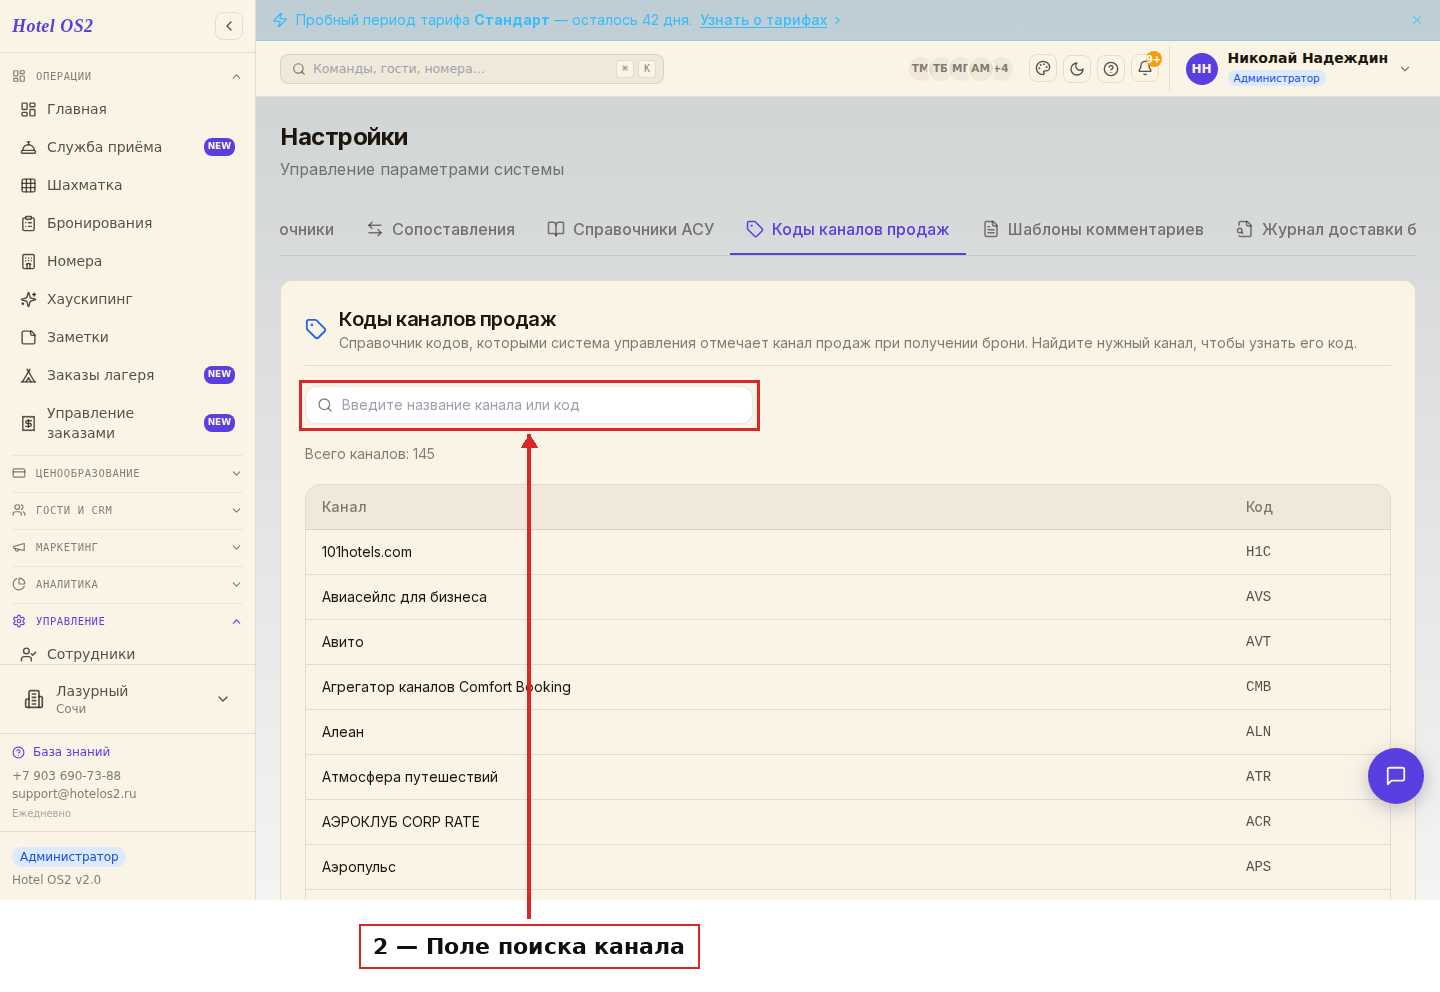The height and width of the screenshot is (992, 1440).
Task: Follow the Узнать о тарифах link
Action: pos(763,20)
